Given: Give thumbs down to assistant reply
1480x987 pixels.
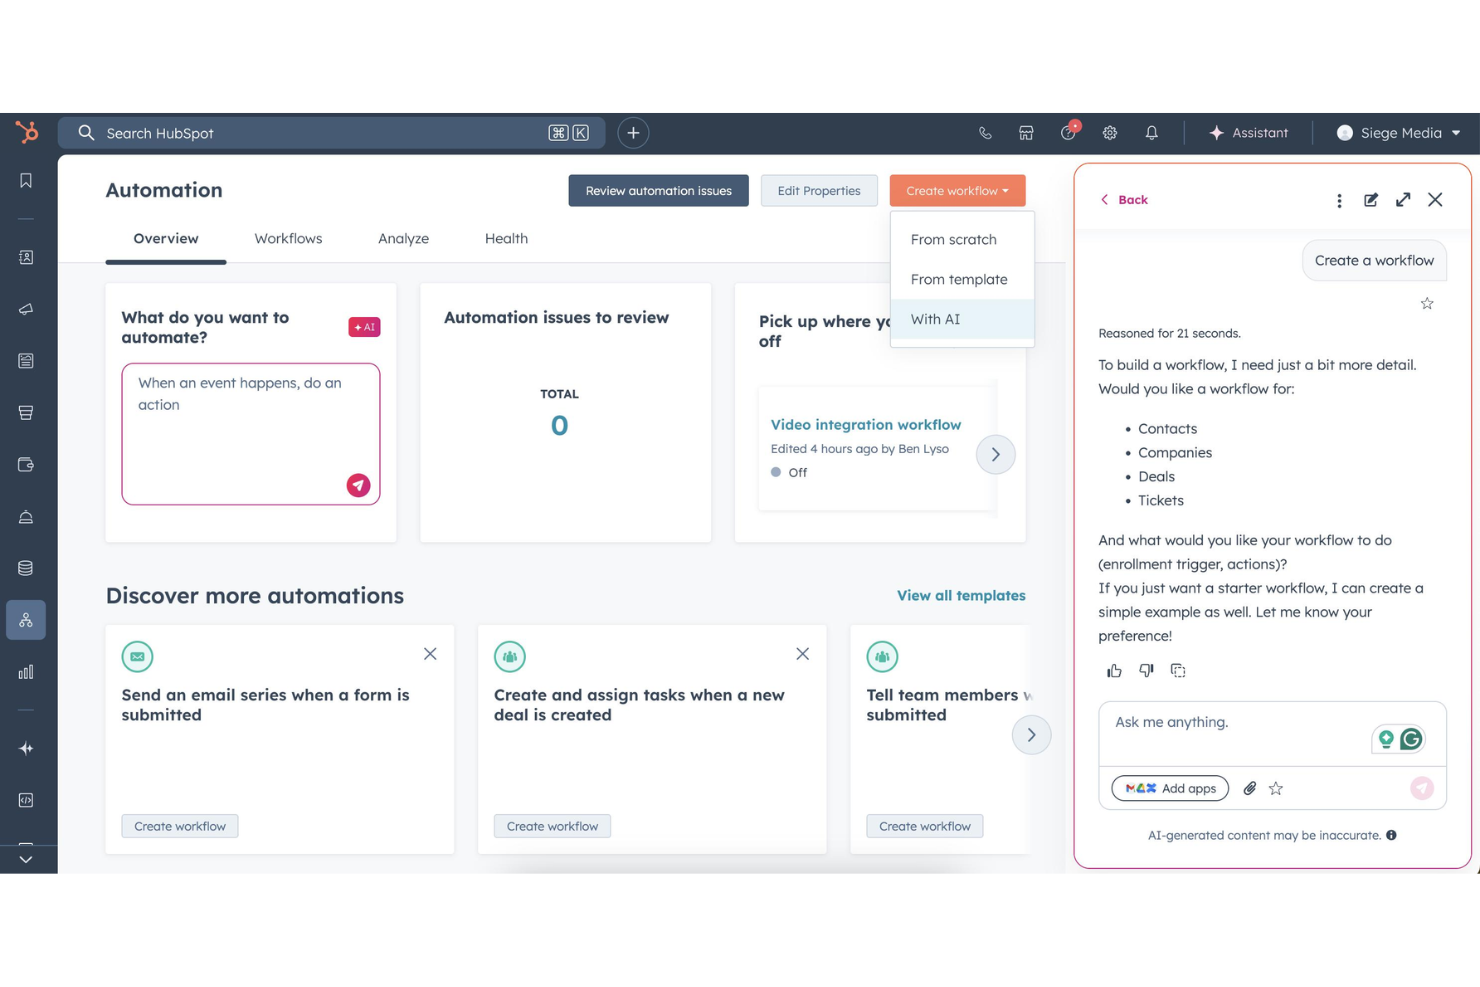Looking at the screenshot, I should [x=1146, y=671].
